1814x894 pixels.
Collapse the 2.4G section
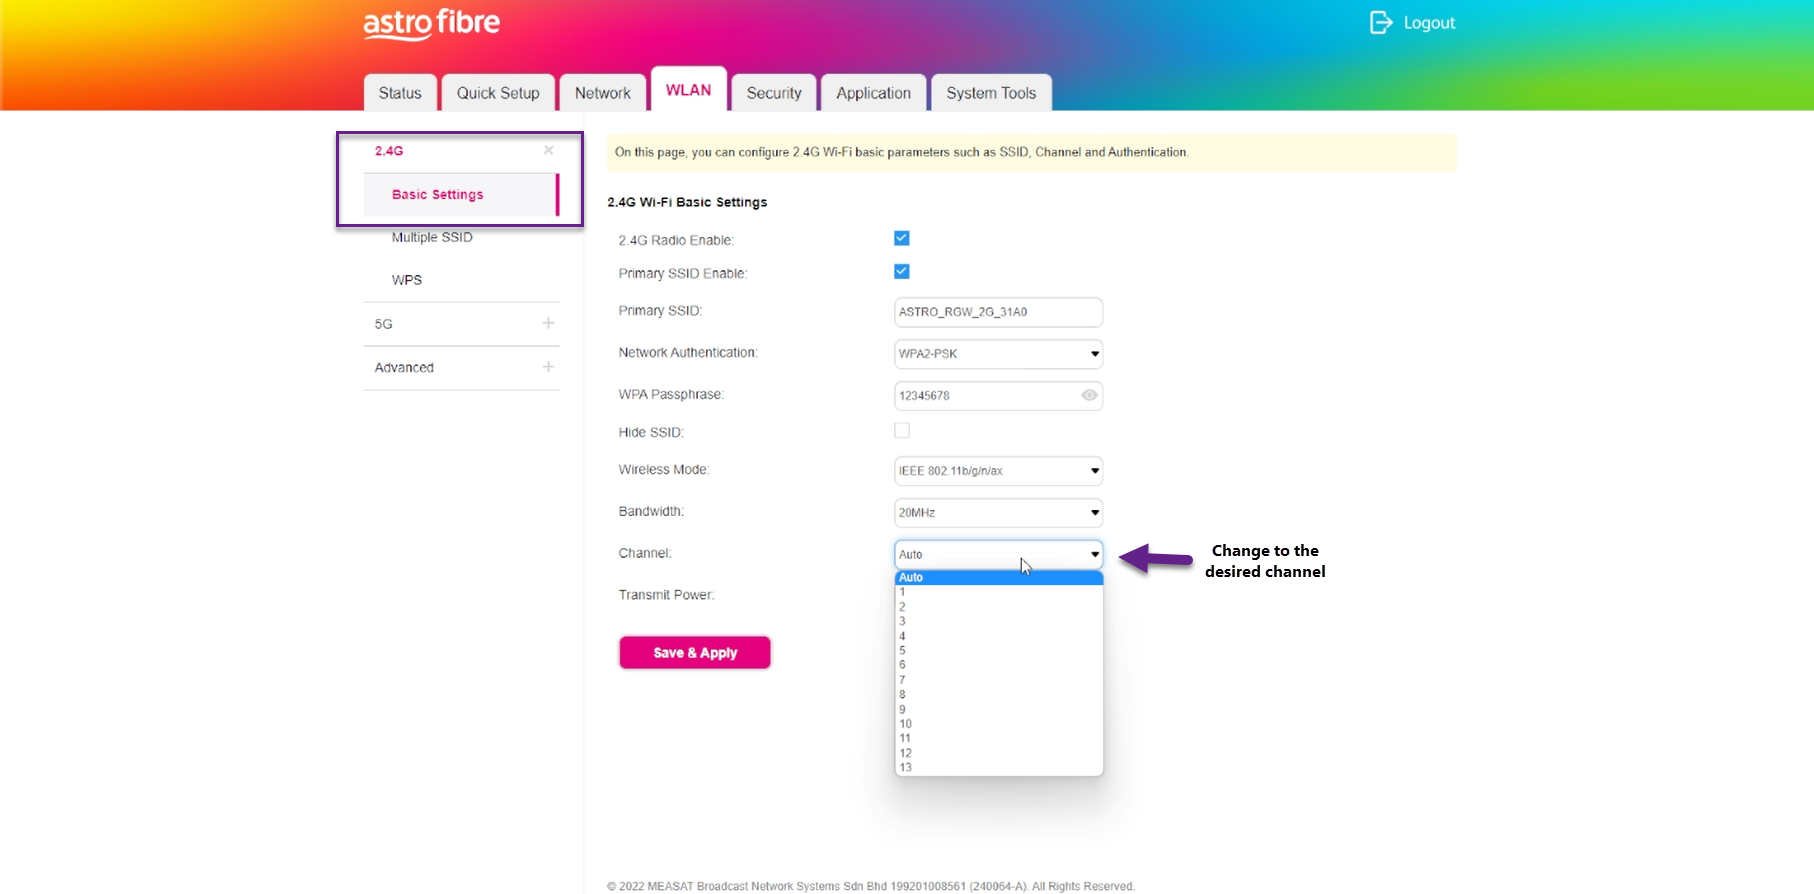[x=548, y=151]
